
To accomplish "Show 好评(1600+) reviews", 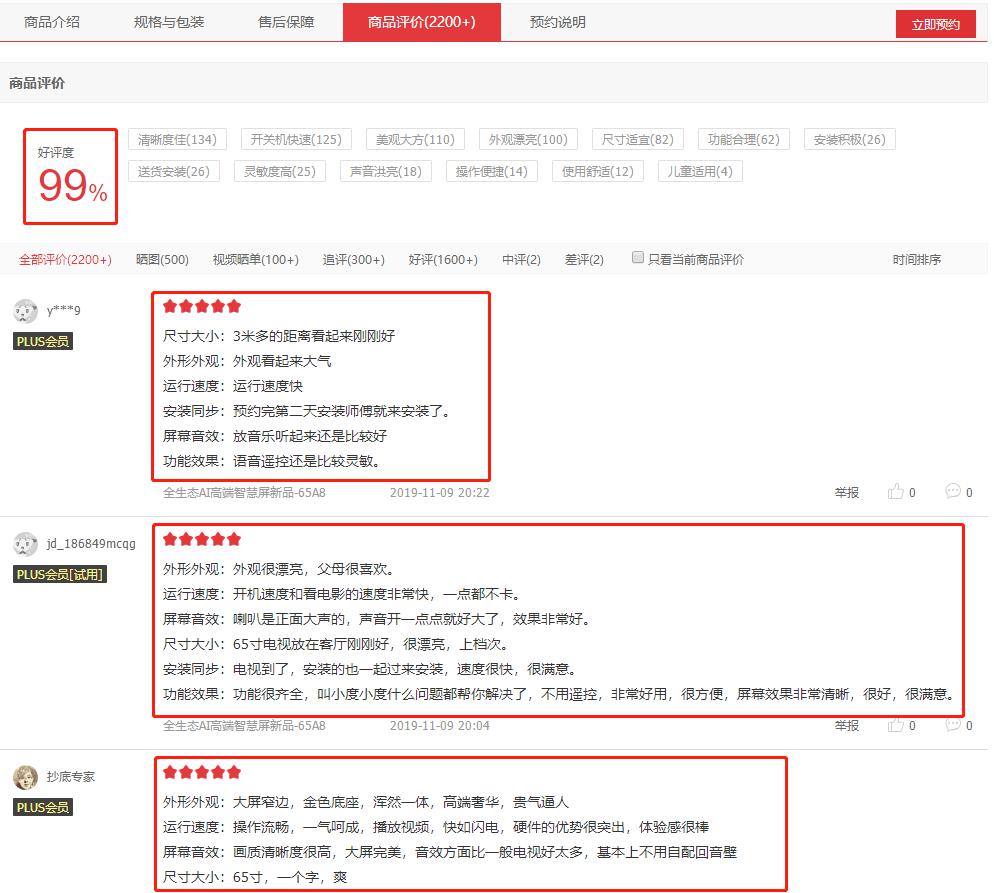I will [443, 260].
